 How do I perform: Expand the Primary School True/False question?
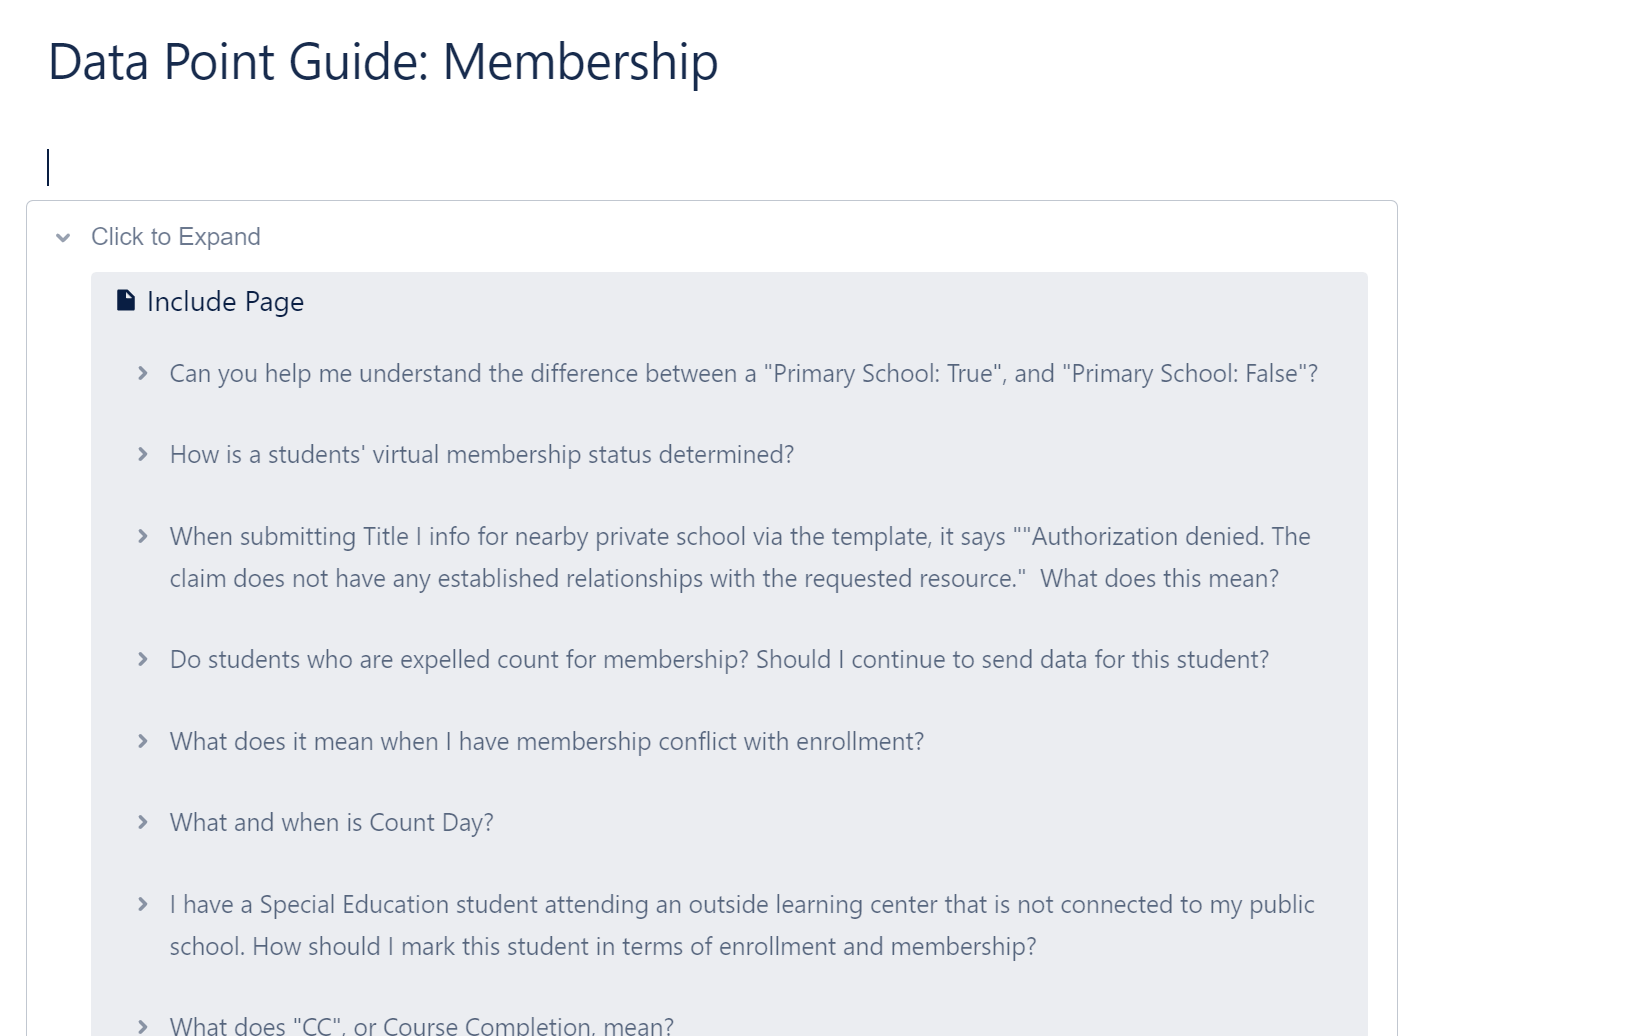point(143,374)
